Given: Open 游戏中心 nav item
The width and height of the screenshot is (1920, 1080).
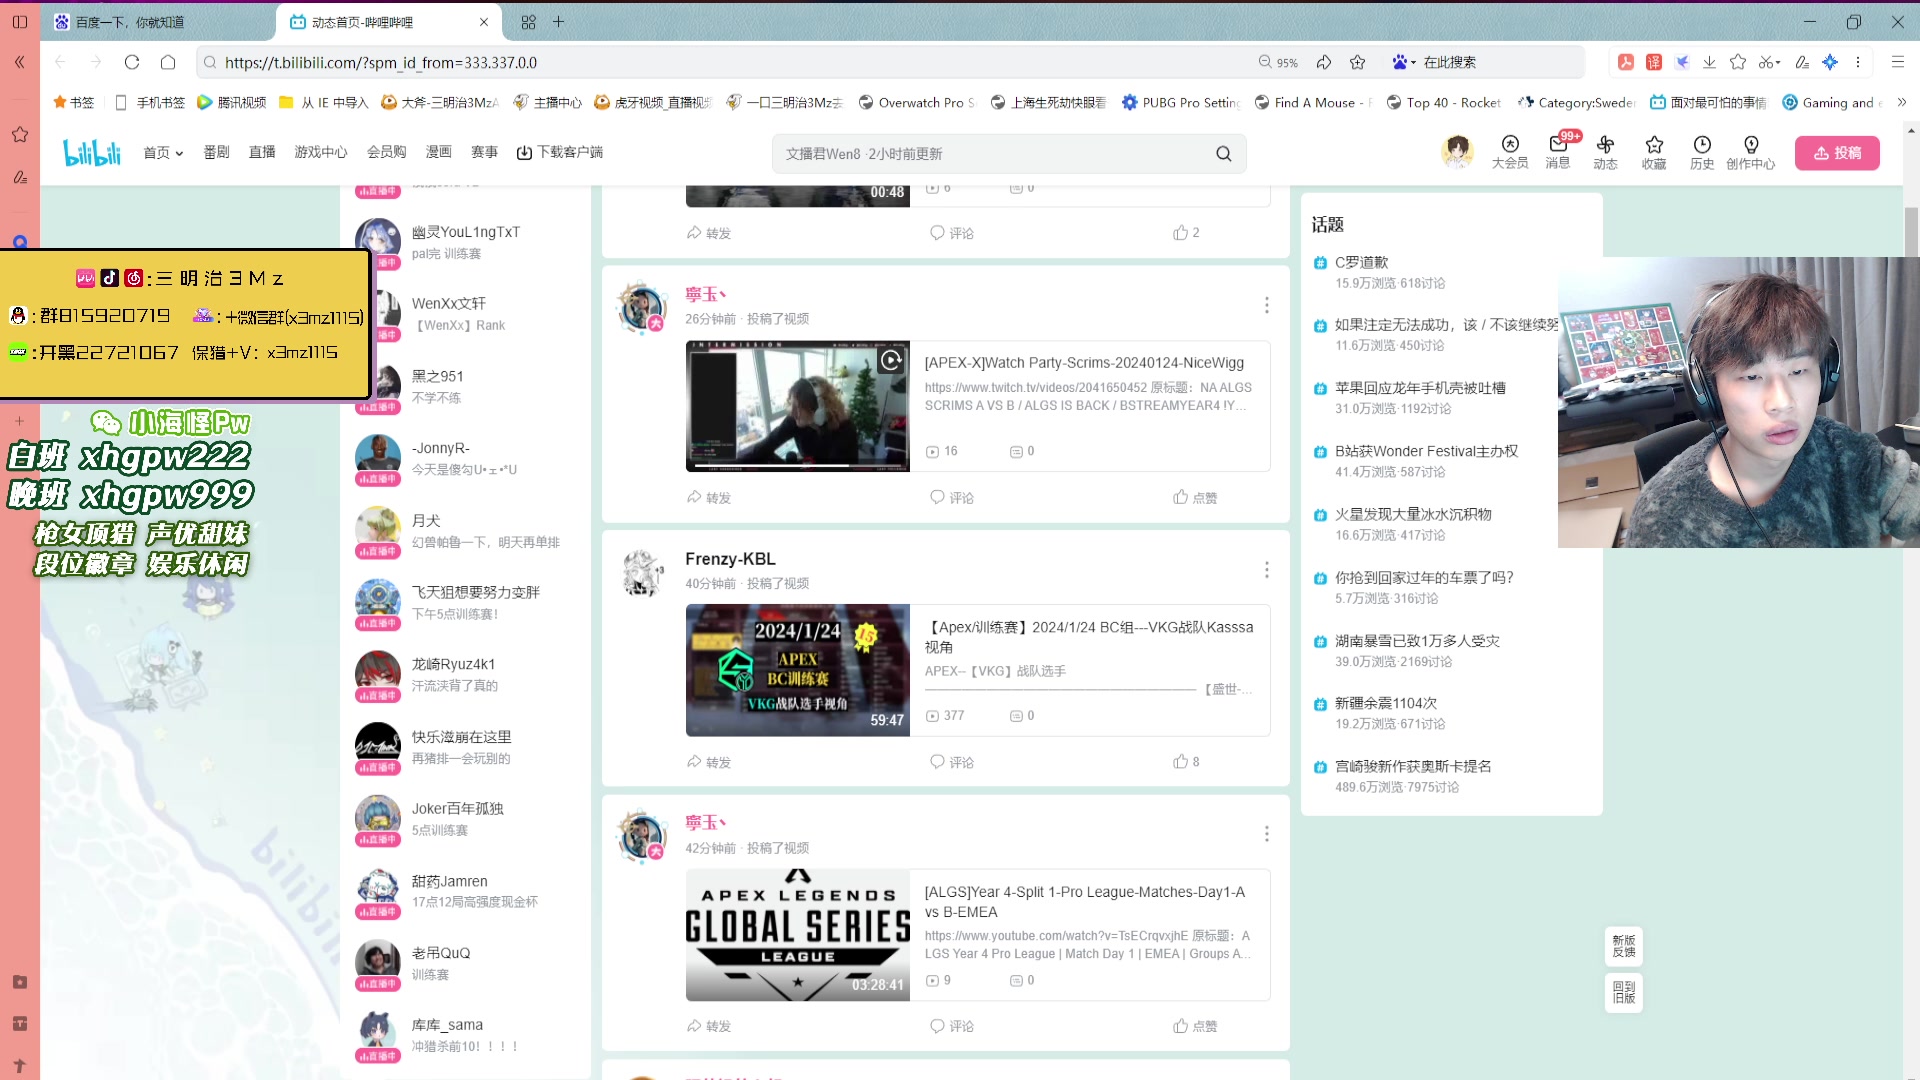Looking at the screenshot, I should [x=321, y=152].
